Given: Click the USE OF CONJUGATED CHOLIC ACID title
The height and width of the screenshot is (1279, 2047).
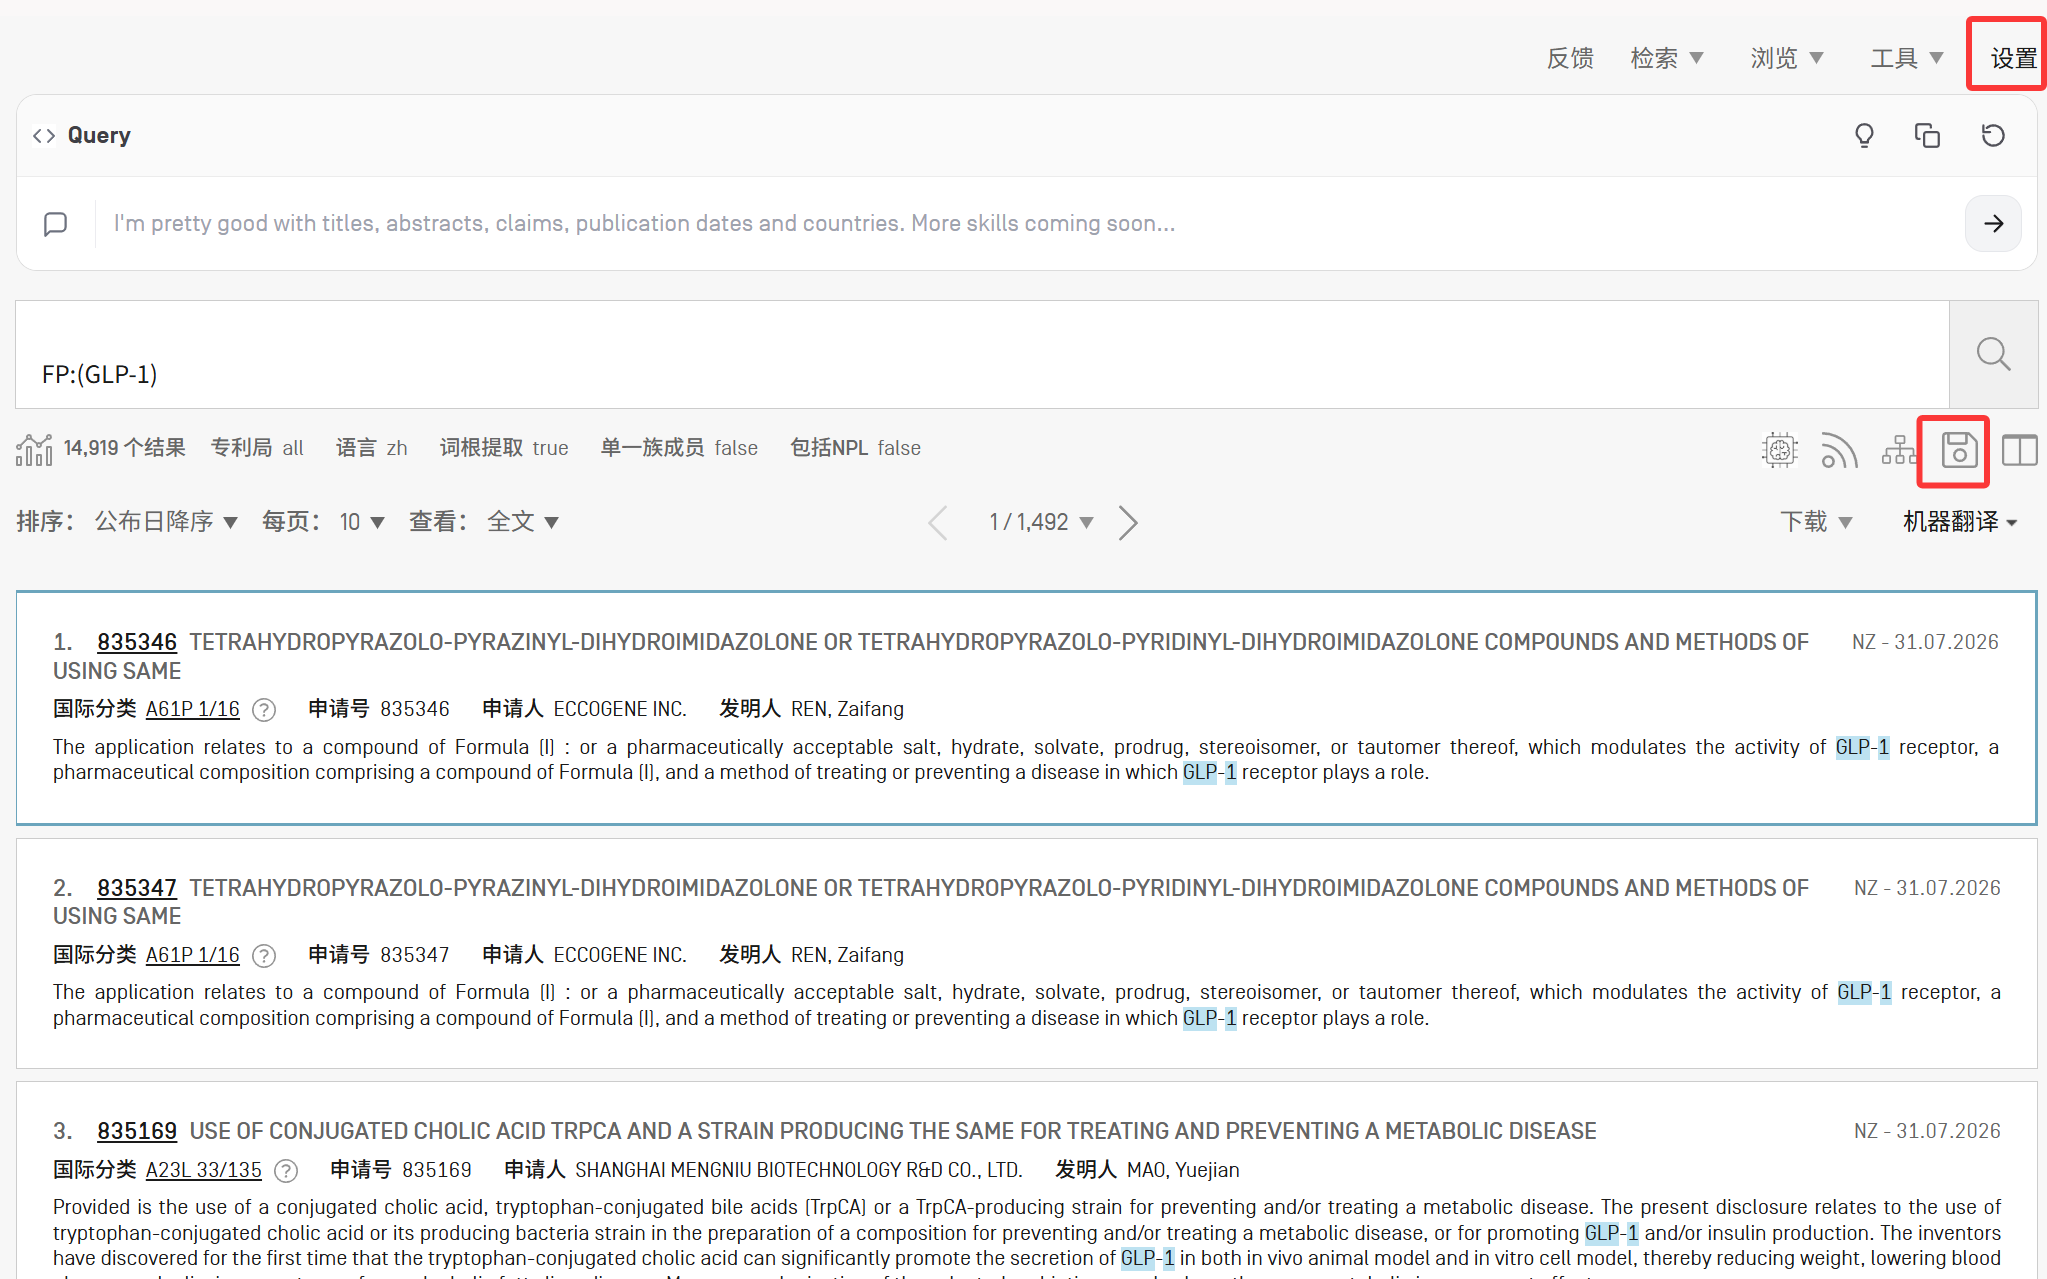Looking at the screenshot, I should tap(893, 1131).
